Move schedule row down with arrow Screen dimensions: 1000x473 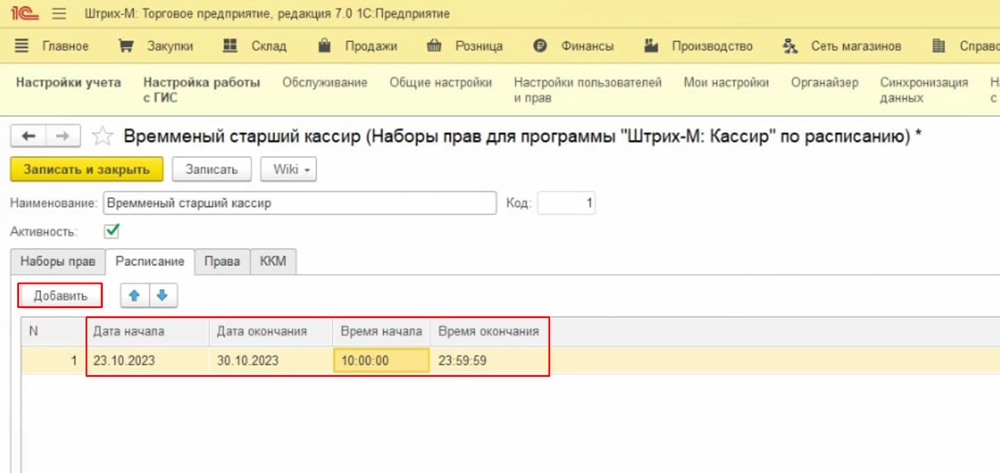point(163,295)
